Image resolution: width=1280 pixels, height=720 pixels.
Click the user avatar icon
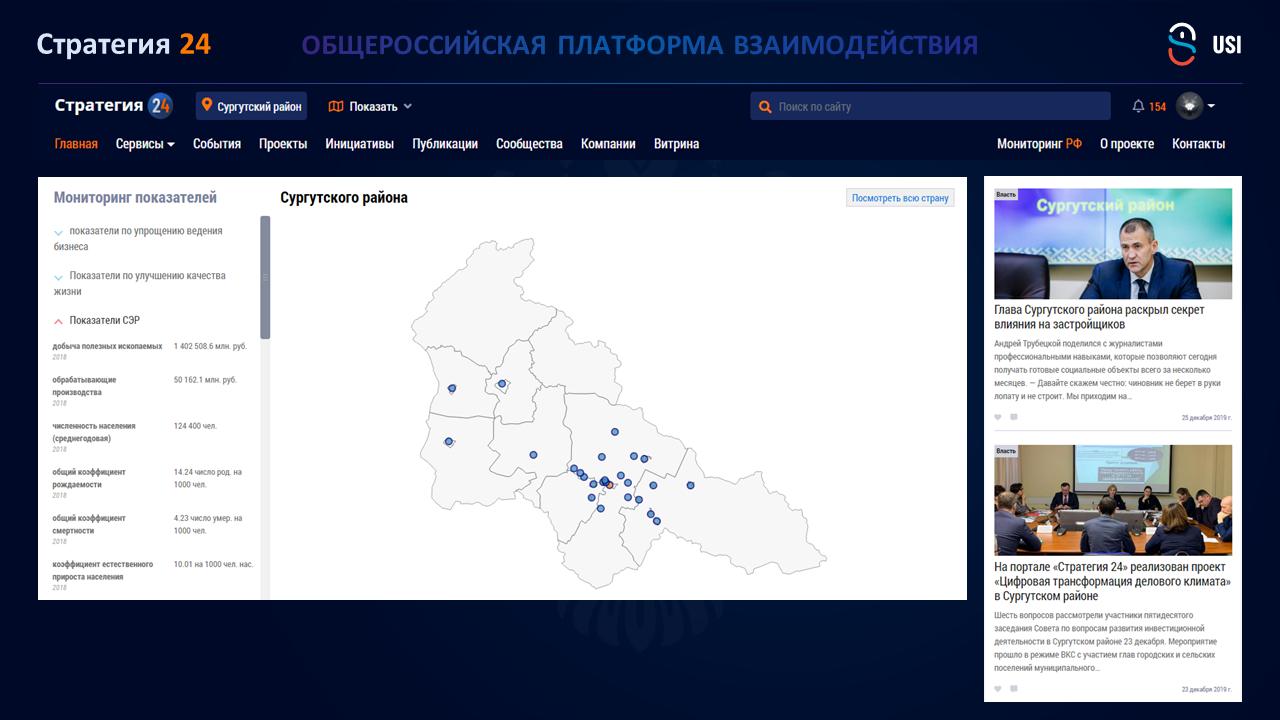pos(1189,106)
